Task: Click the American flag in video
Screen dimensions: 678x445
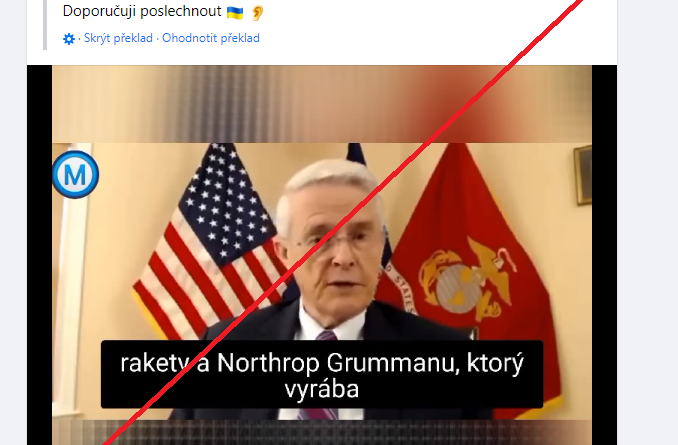Action: click(208, 242)
